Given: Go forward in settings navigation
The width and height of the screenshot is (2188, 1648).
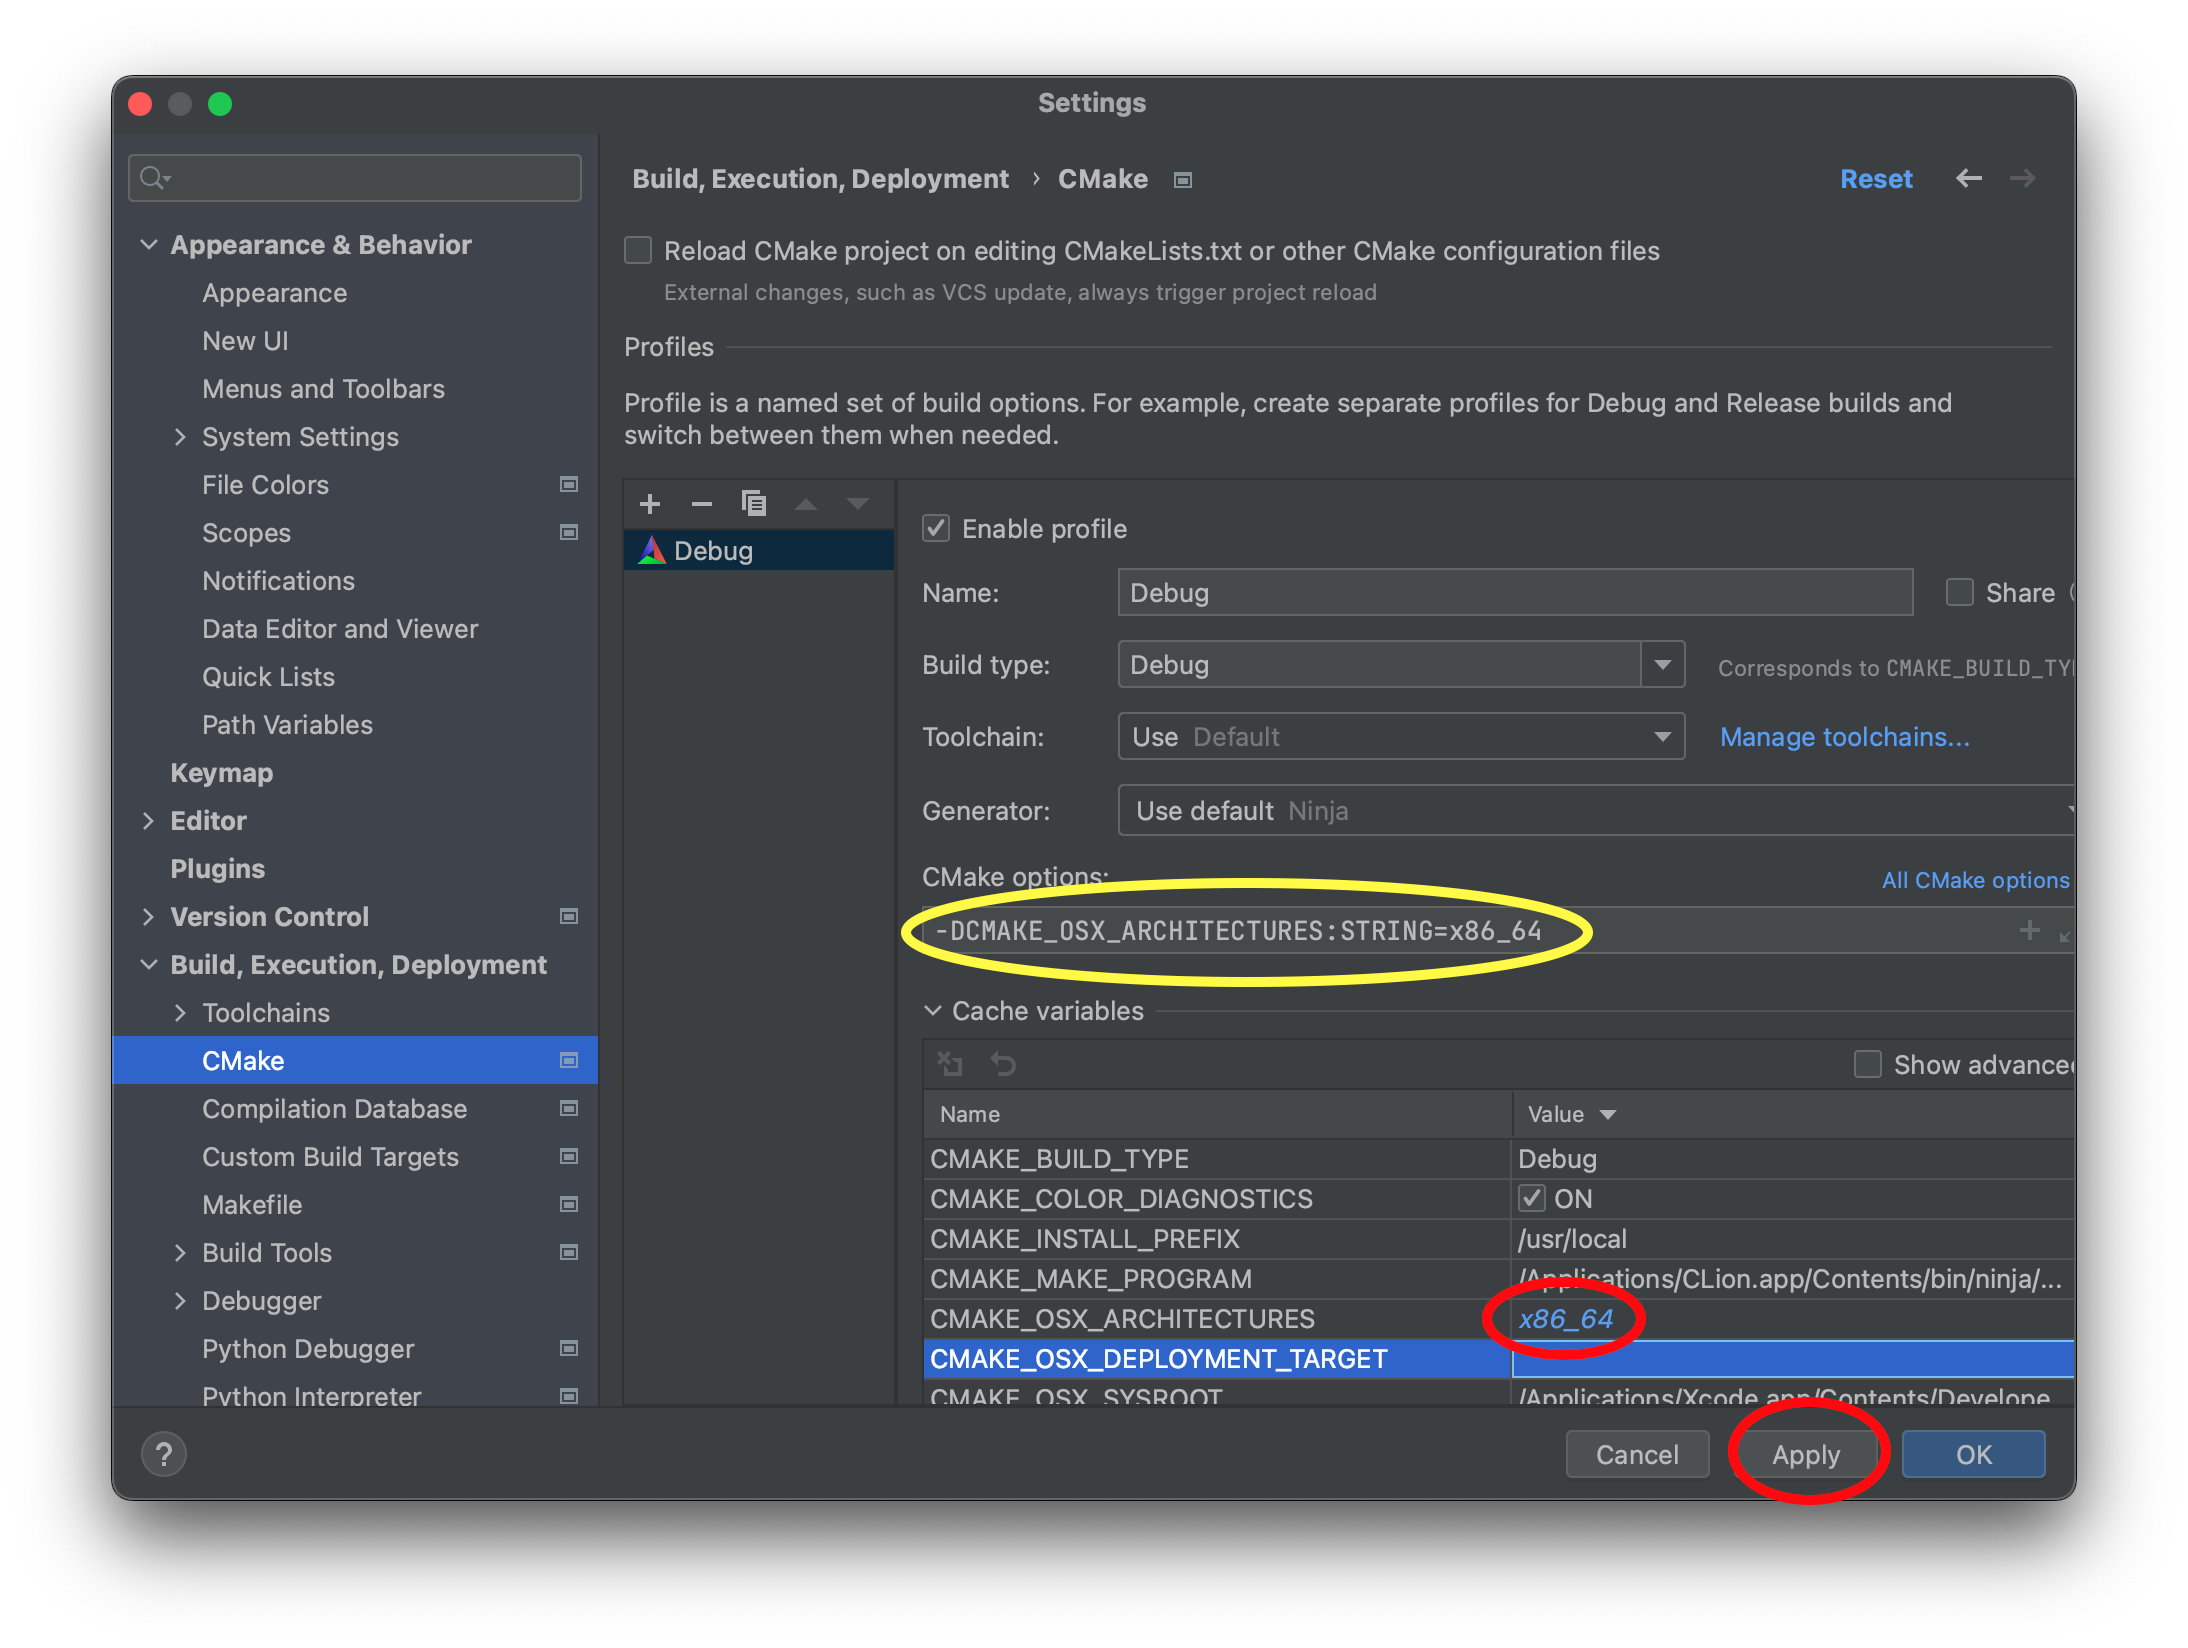Looking at the screenshot, I should (2023, 179).
